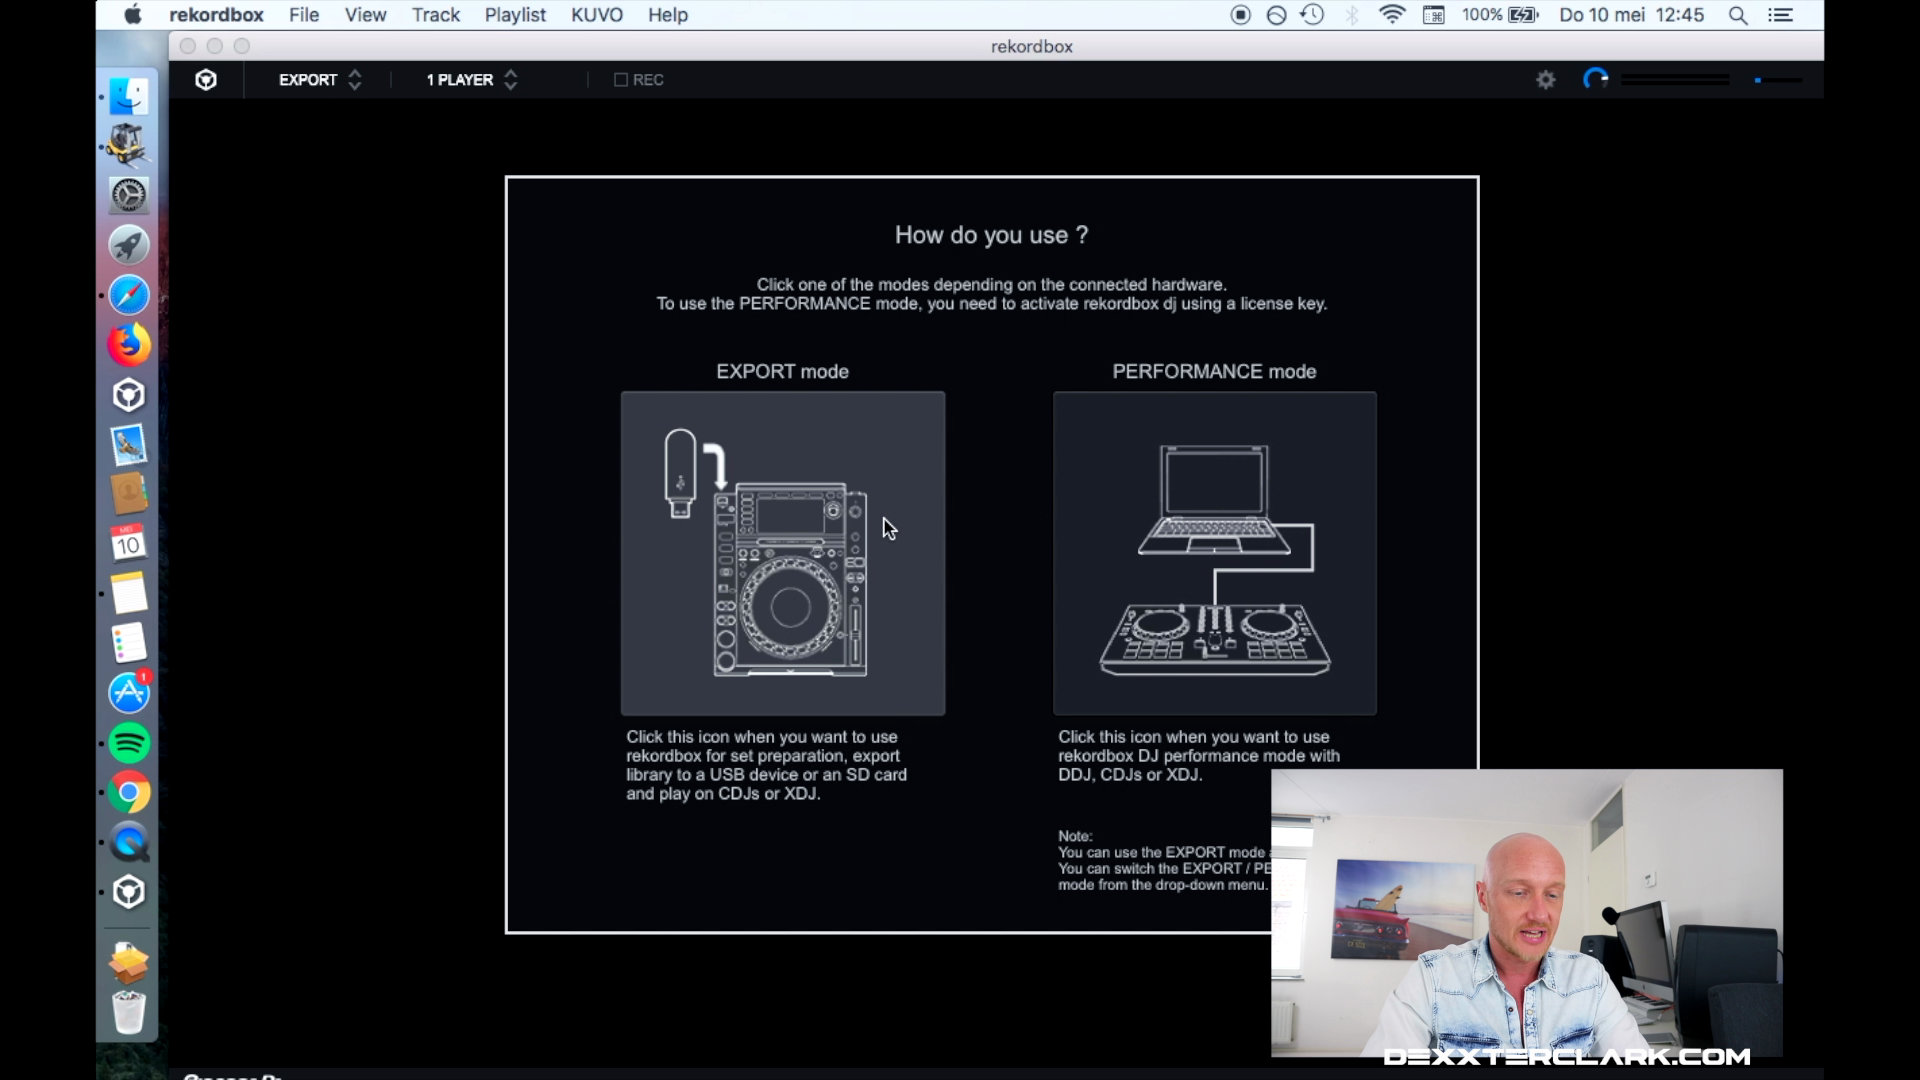Open Spotlight search magnifier in menu bar

click(x=1738, y=15)
